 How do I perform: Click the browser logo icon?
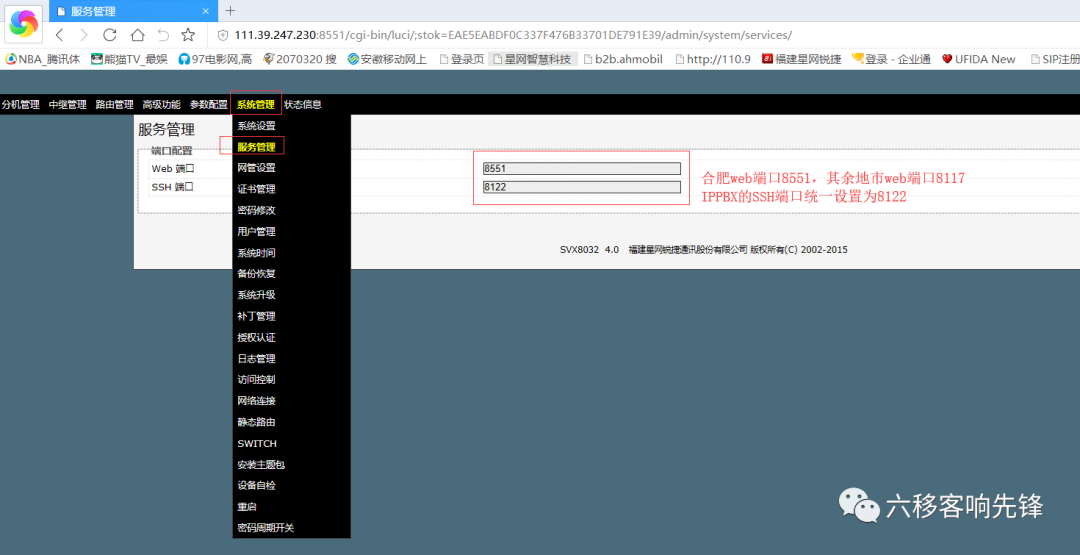click(x=24, y=25)
